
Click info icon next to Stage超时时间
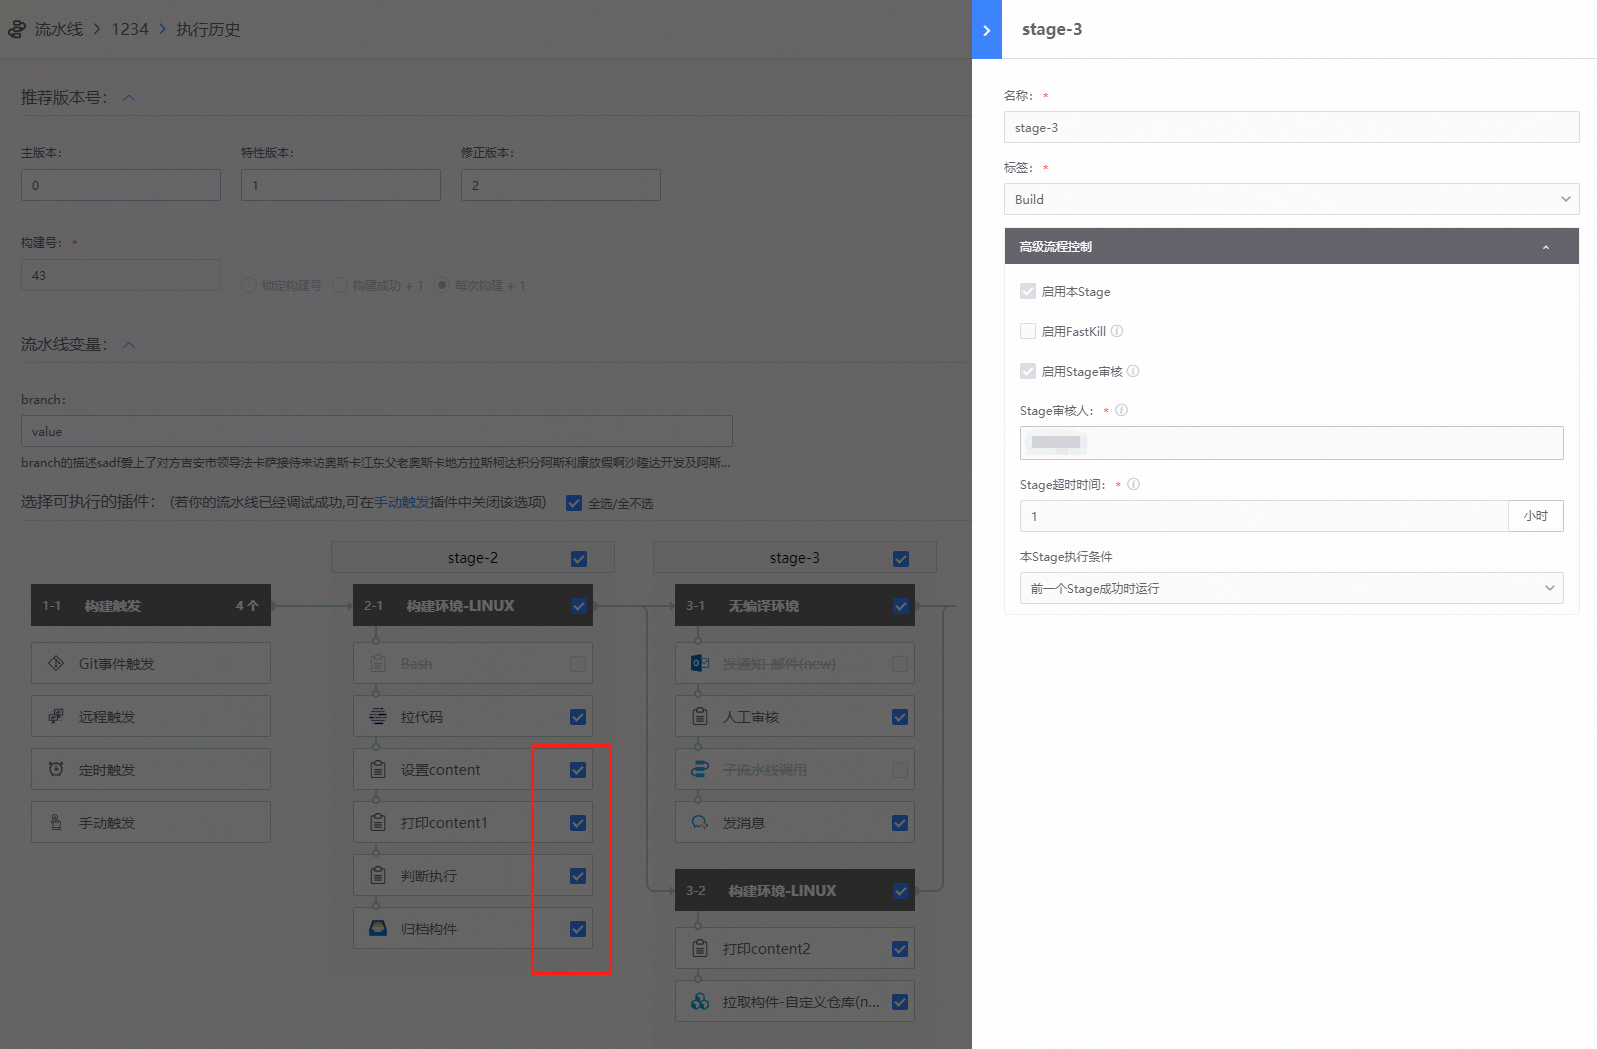[1133, 484]
